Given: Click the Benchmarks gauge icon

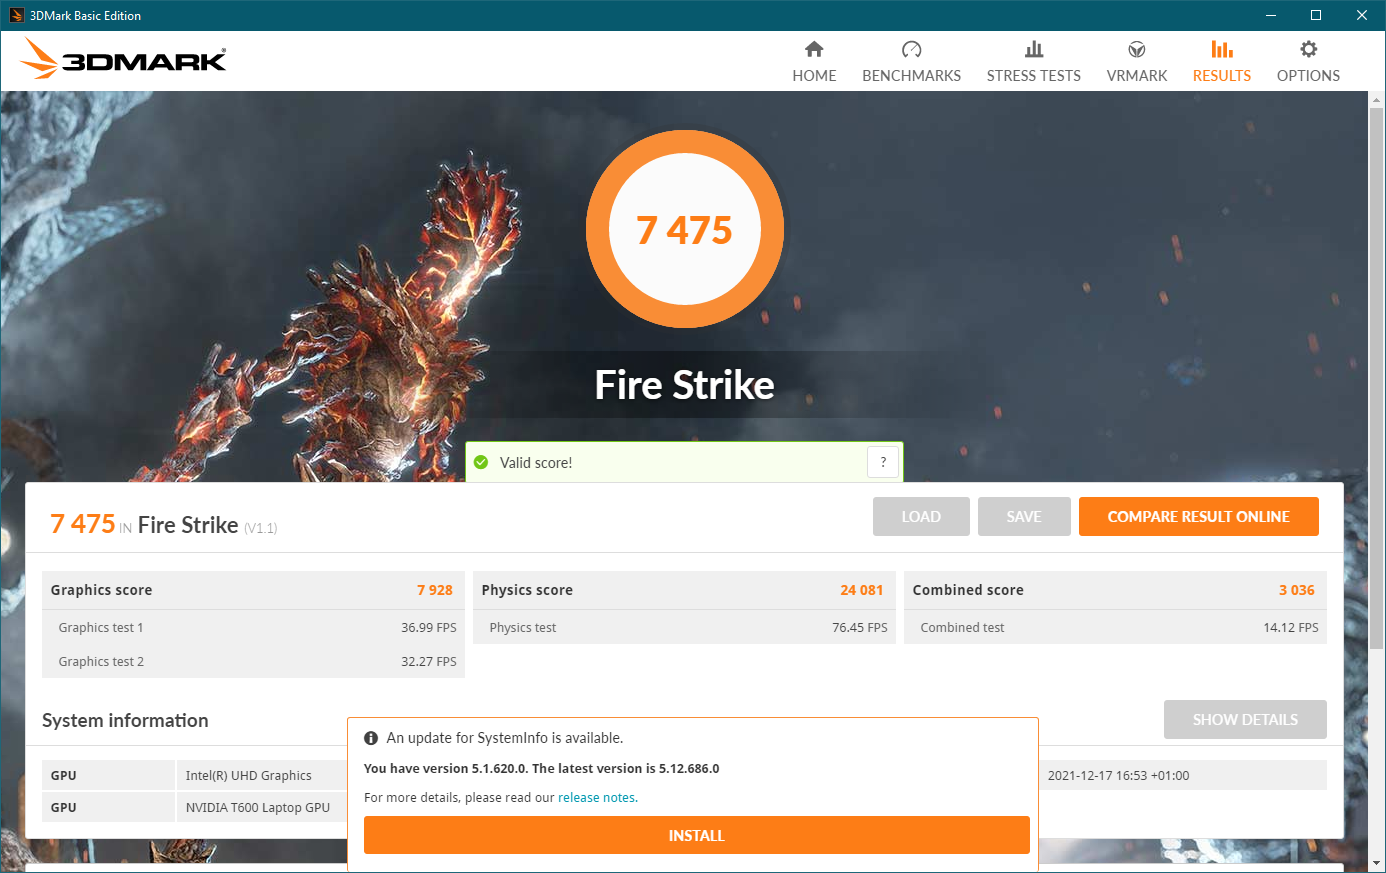Looking at the screenshot, I should coord(911,49).
